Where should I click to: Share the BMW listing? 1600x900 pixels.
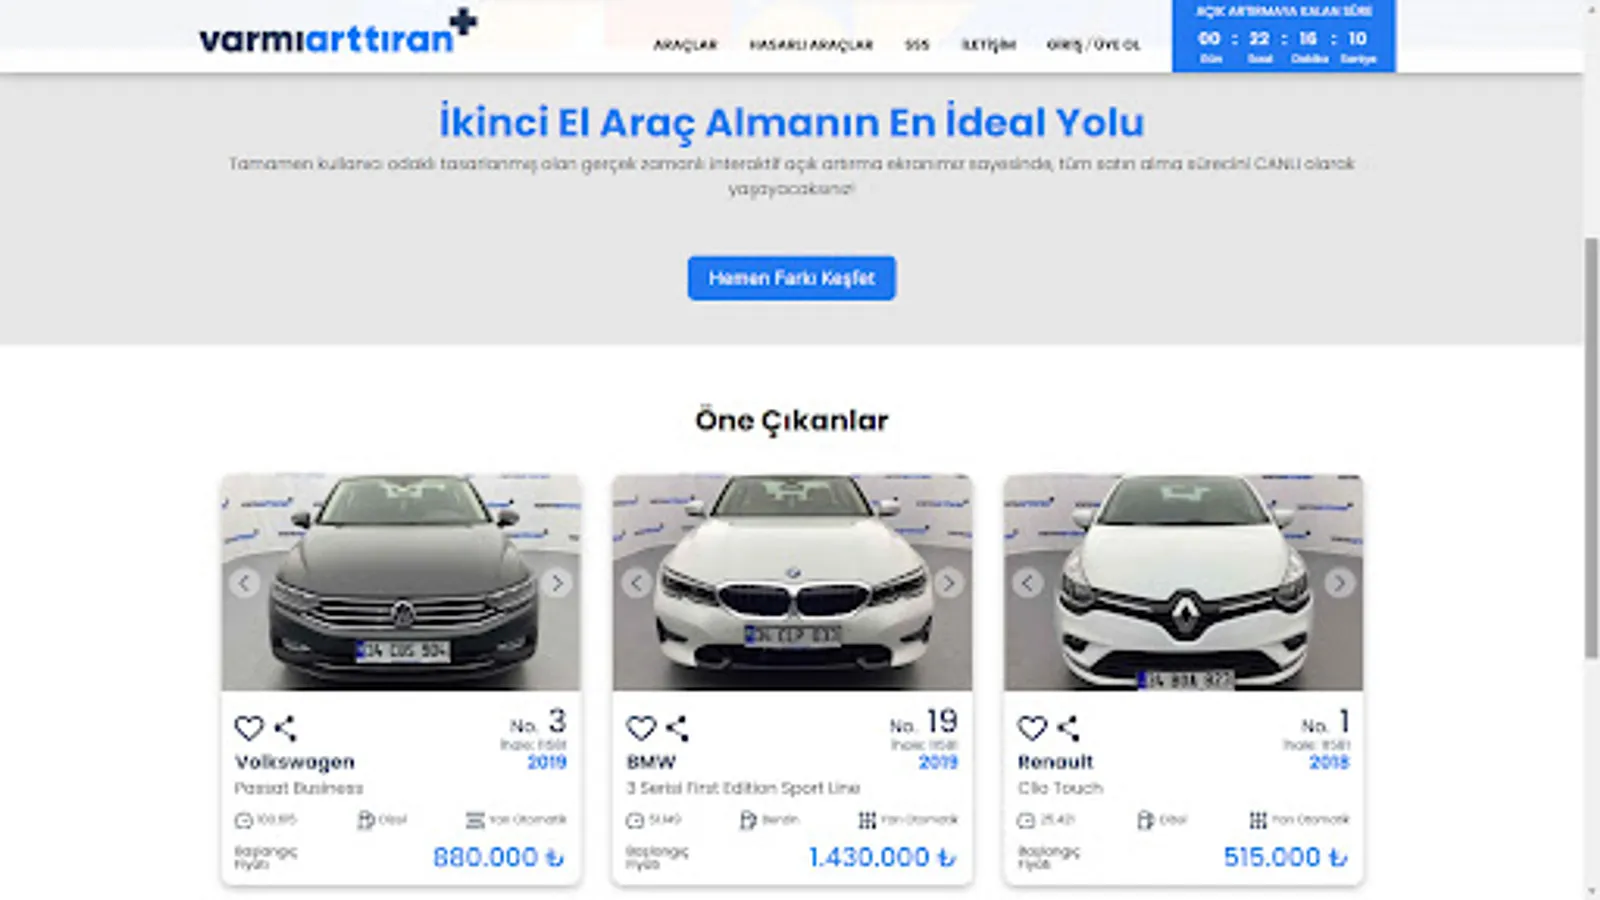click(677, 728)
